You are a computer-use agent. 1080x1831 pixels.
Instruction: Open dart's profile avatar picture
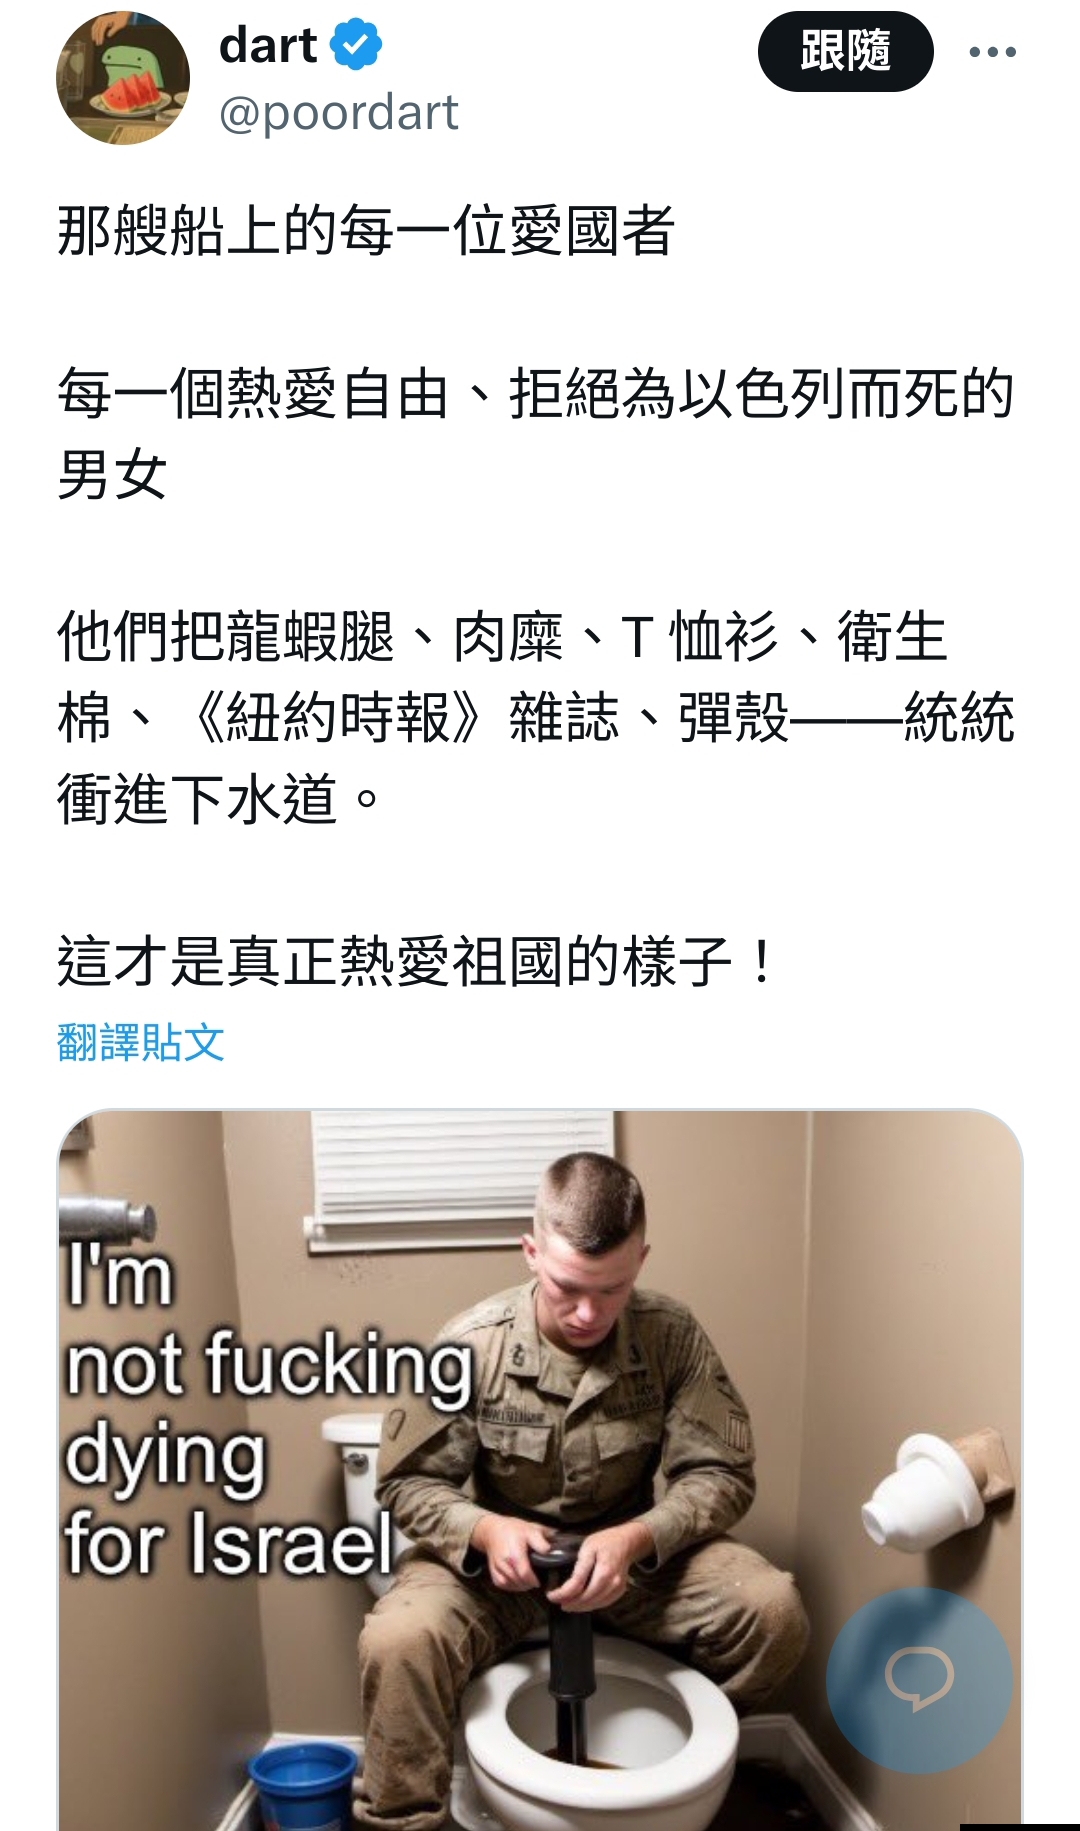(123, 79)
